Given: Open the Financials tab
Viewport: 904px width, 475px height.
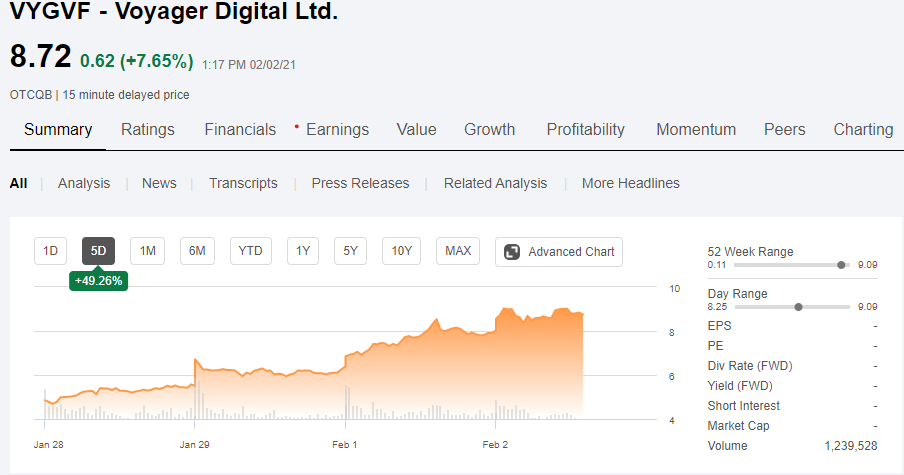Looking at the screenshot, I should pyautogui.click(x=240, y=130).
